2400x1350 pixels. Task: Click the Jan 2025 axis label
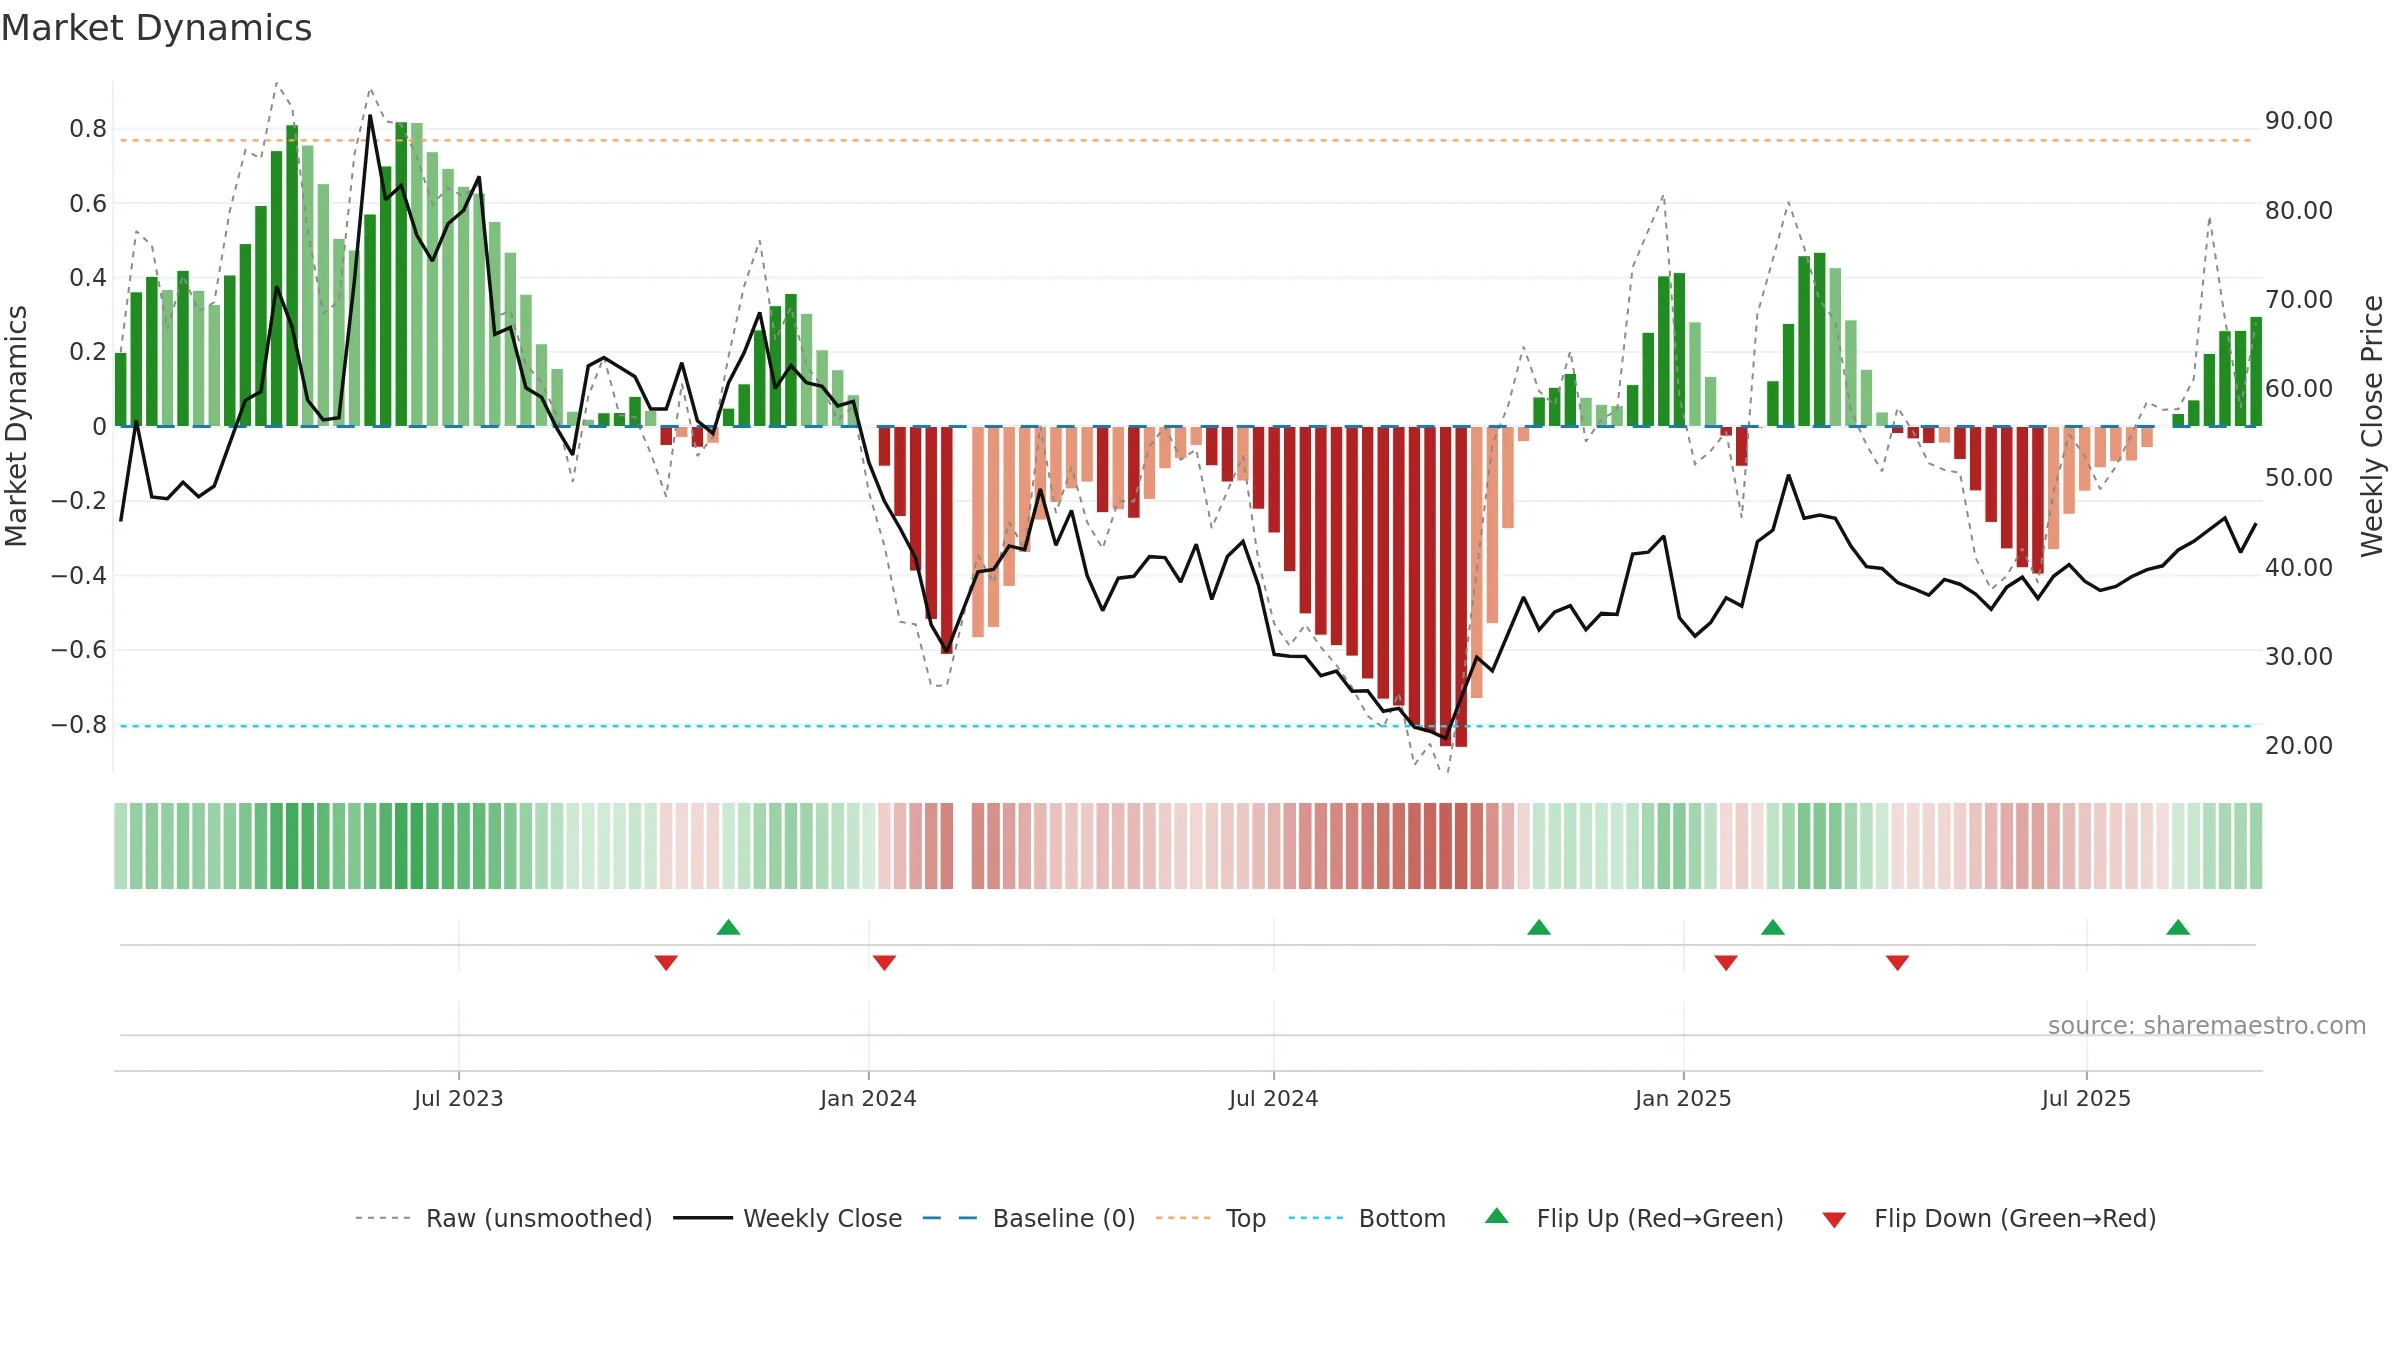[x=1683, y=1098]
